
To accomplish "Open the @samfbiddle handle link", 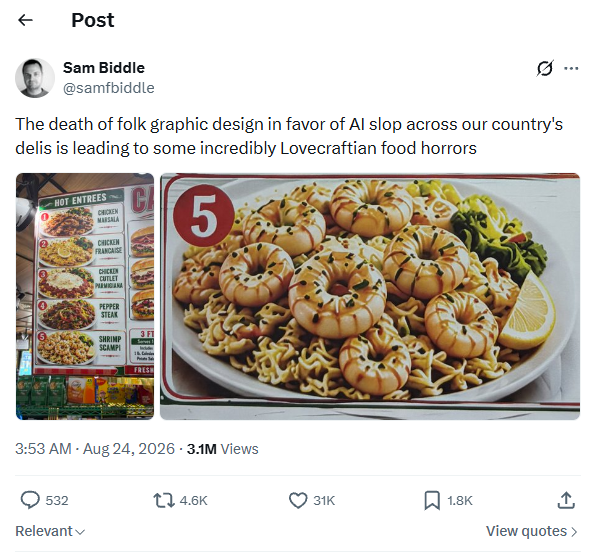I will (x=109, y=88).
